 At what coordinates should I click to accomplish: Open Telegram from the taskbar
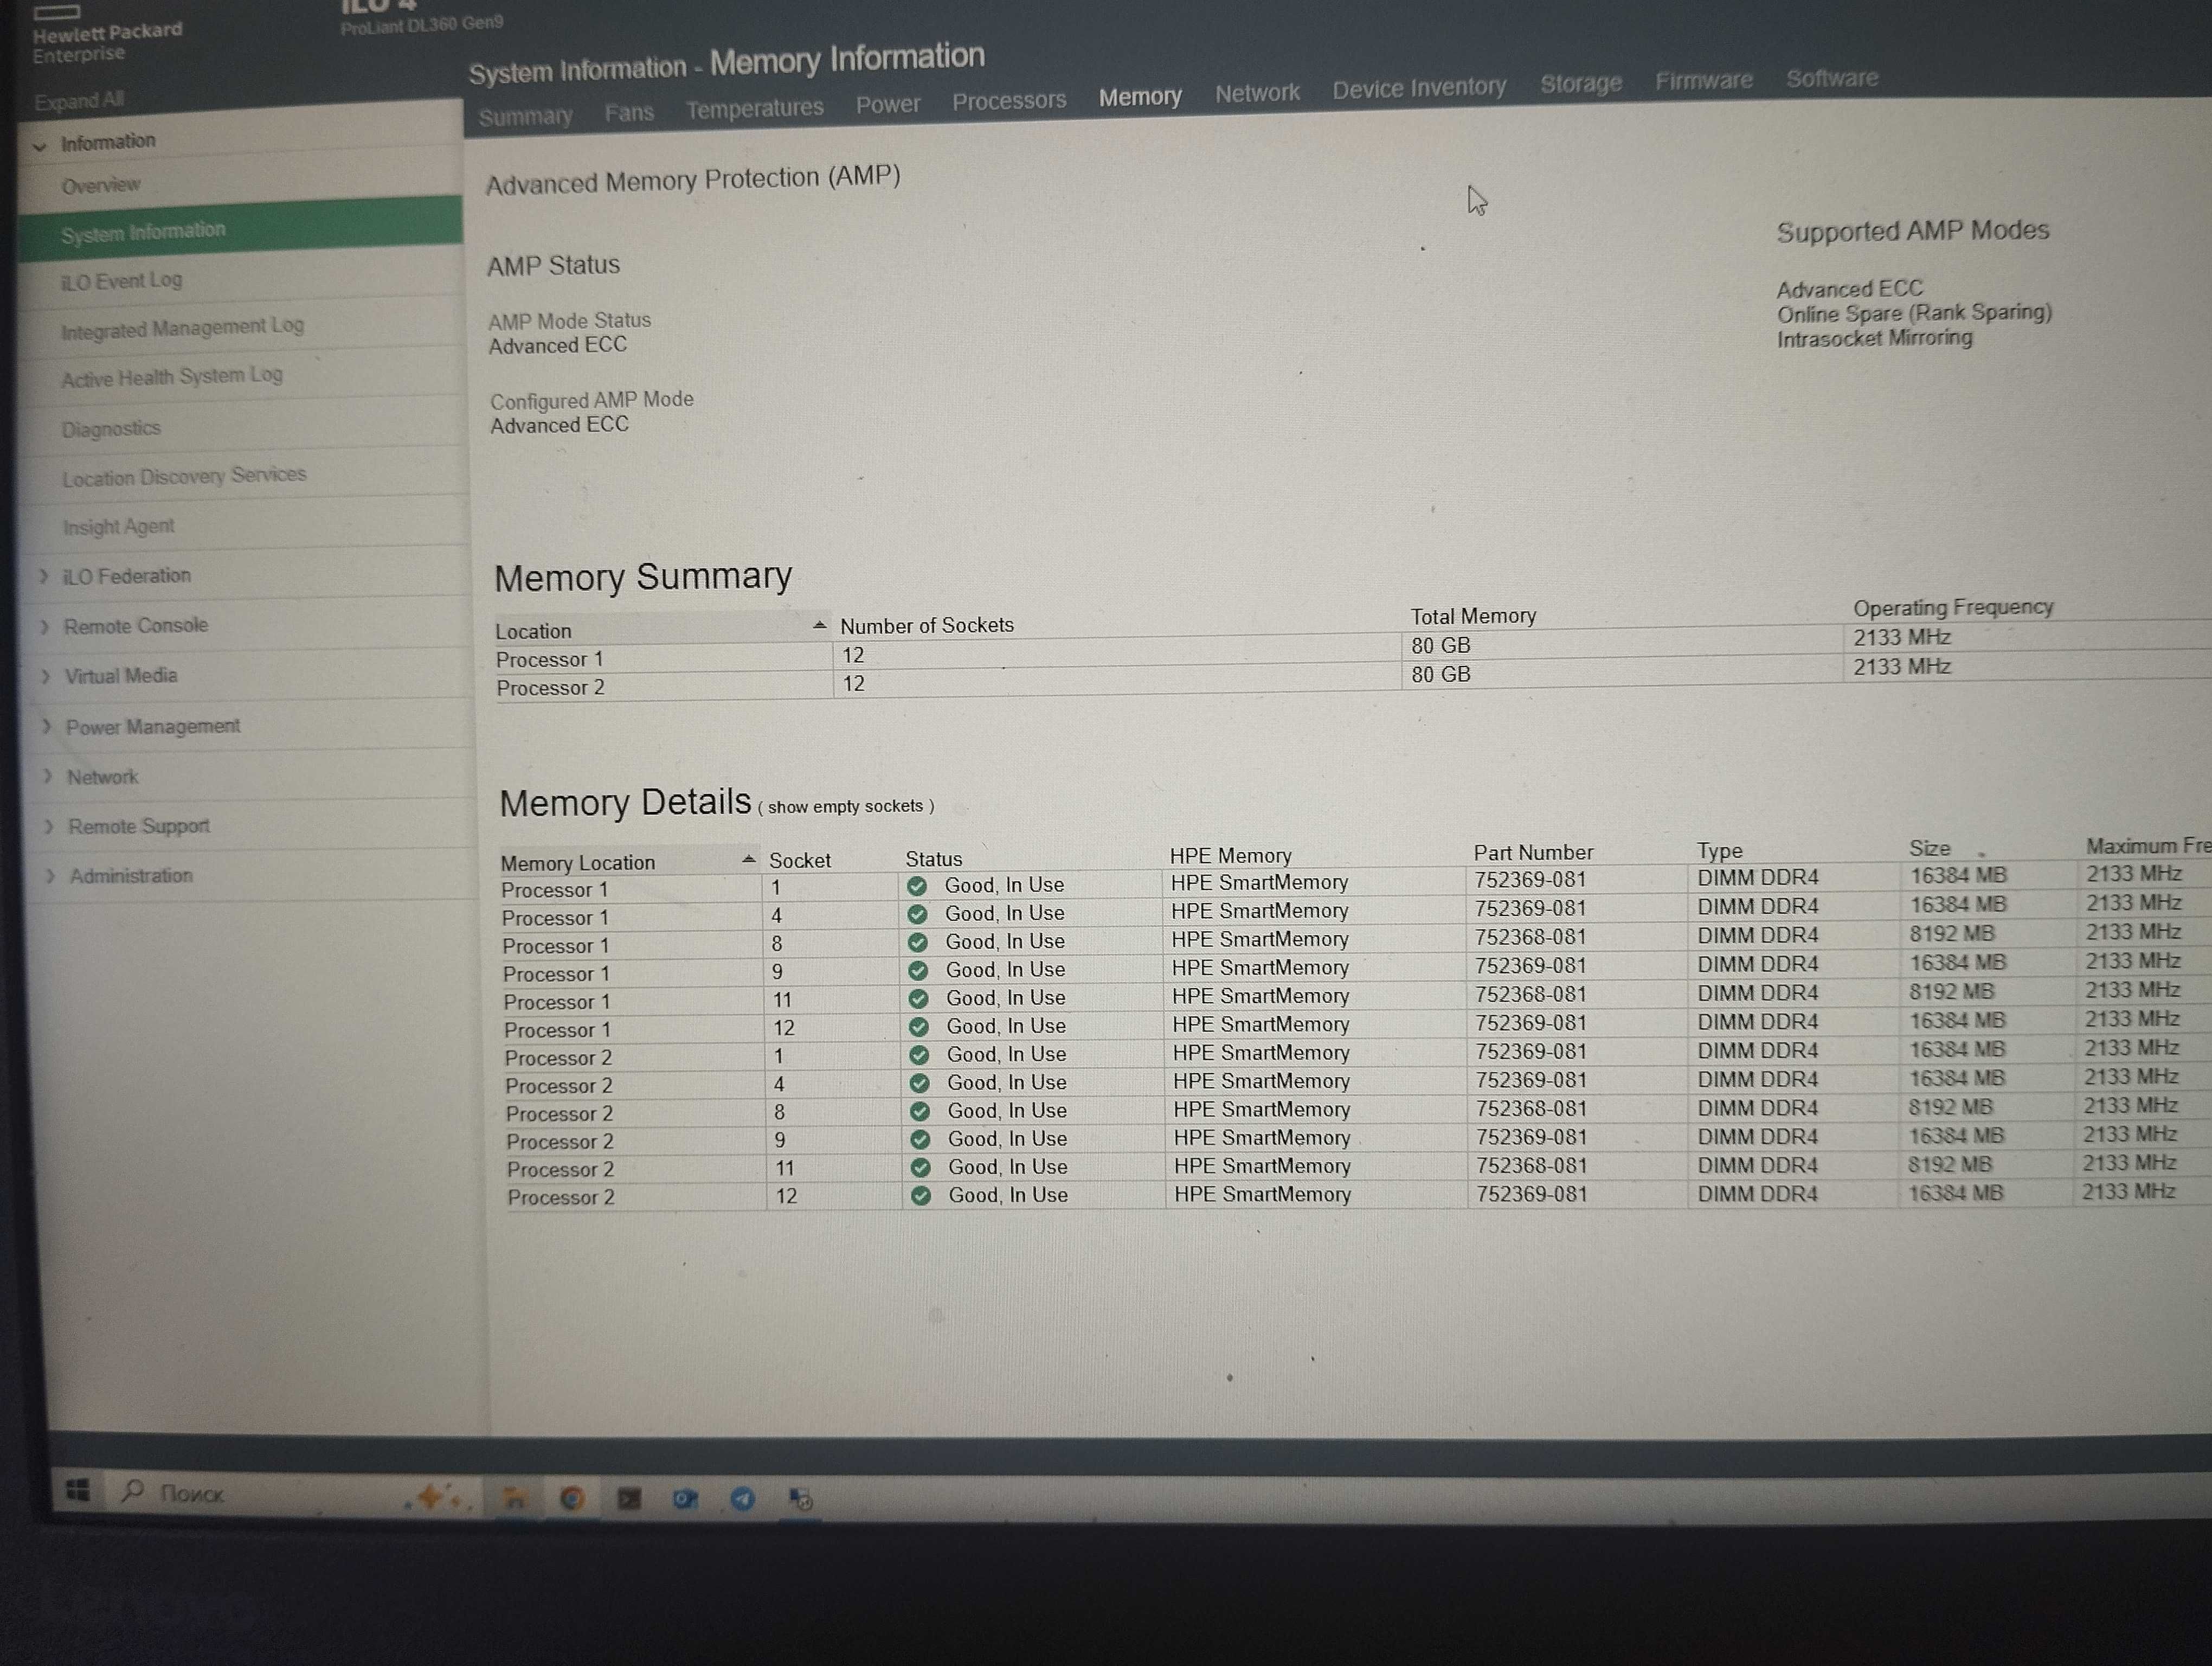[x=742, y=1498]
